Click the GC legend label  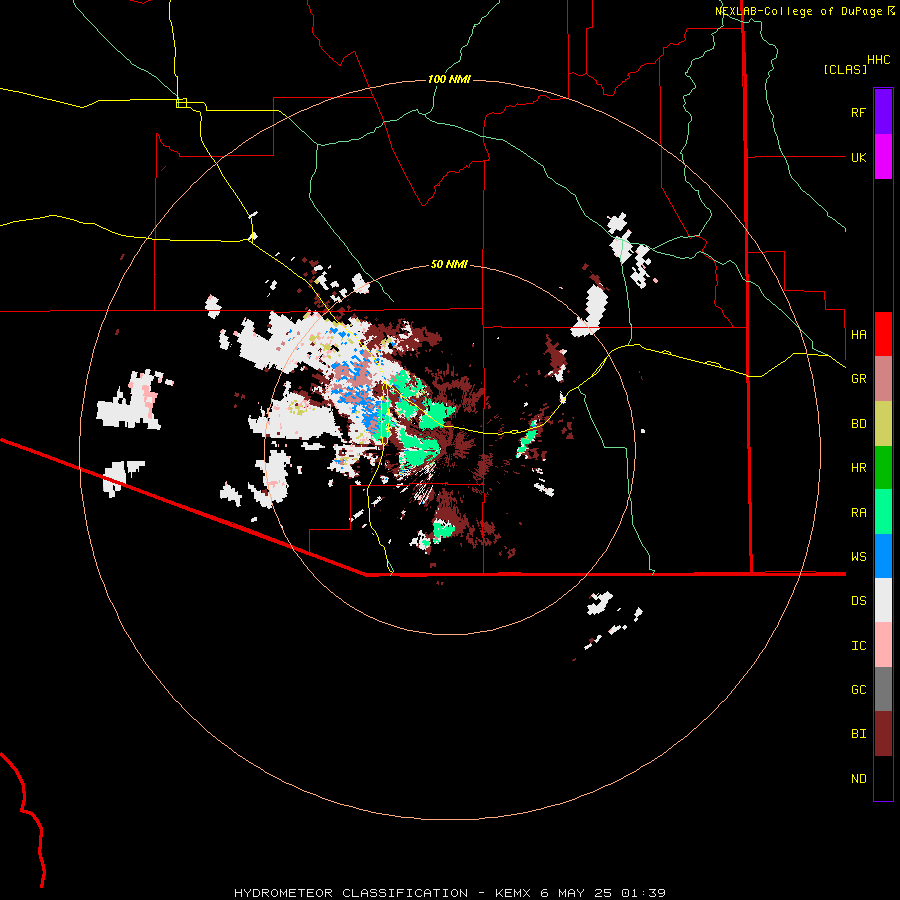858,690
